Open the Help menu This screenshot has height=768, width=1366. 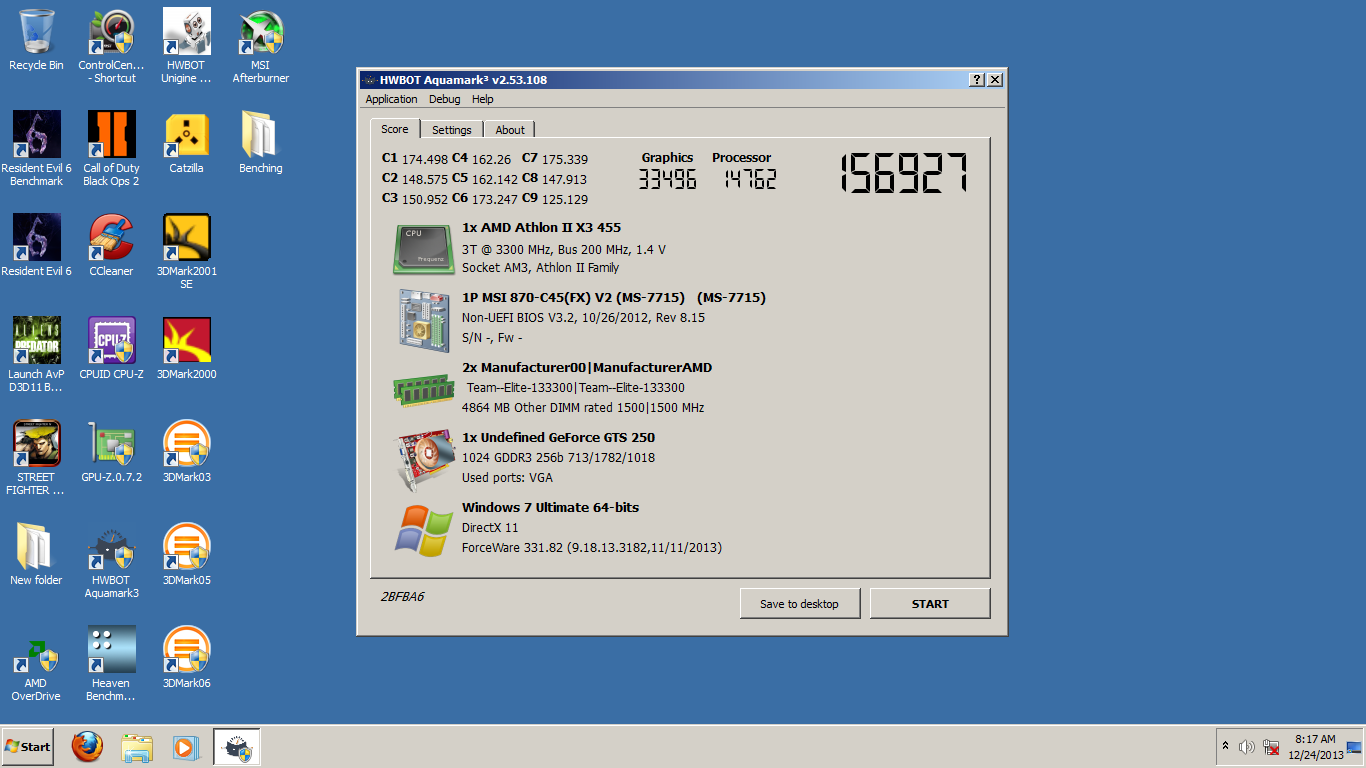tap(483, 99)
